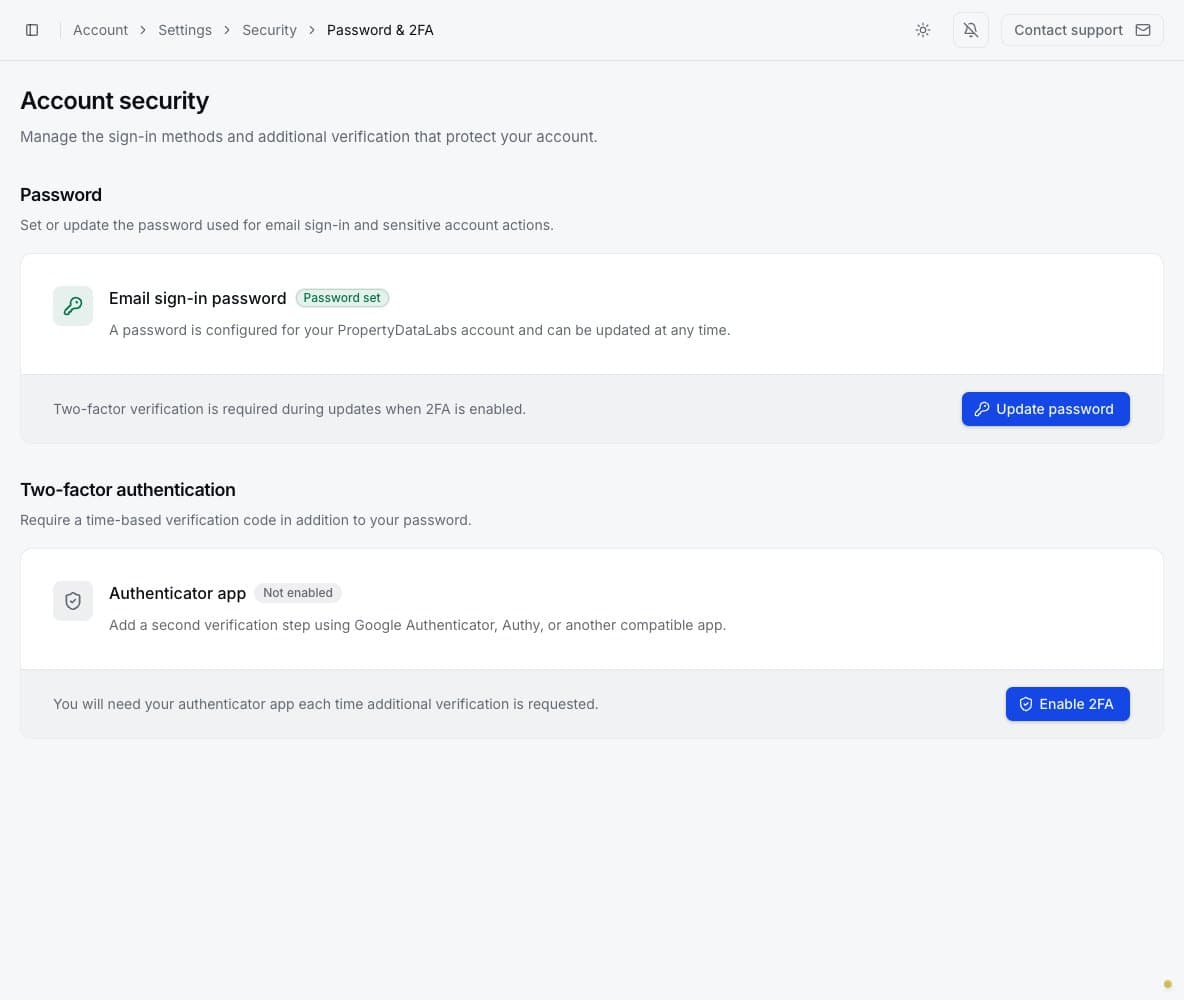Click the green key icon beside Email sign-in password
This screenshot has height=1000, width=1184.
tap(72, 306)
